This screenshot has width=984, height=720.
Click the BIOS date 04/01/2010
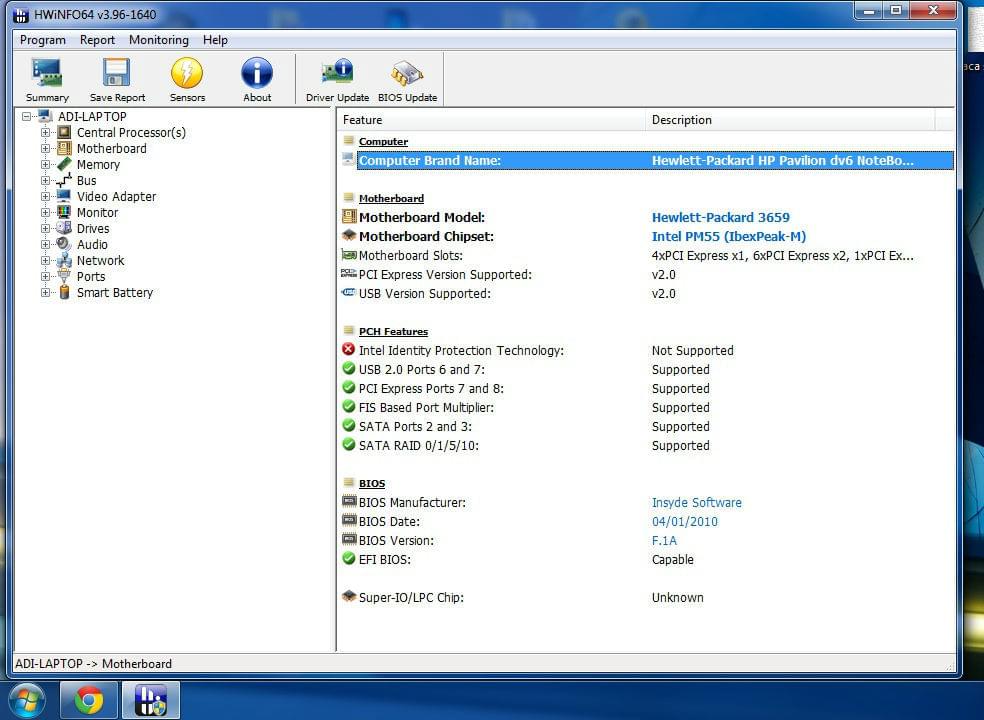click(685, 521)
